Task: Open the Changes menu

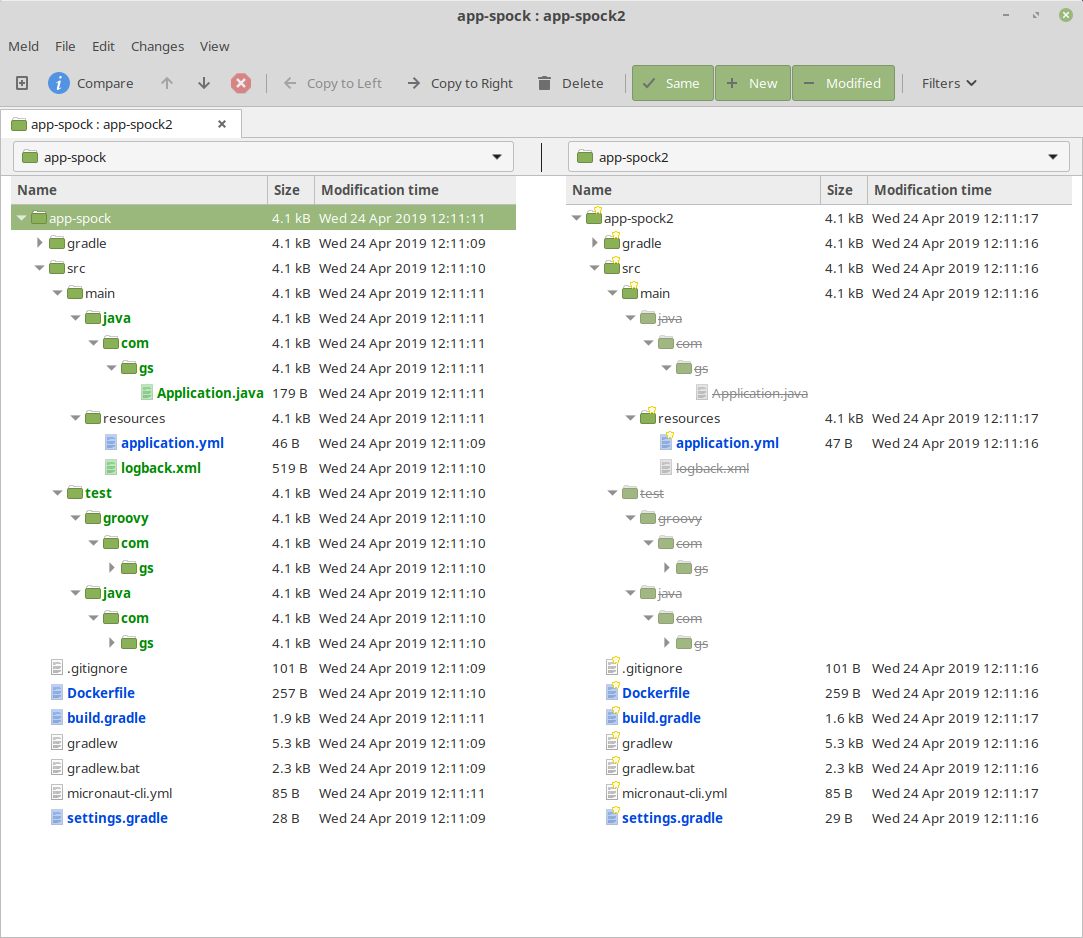Action: [x=157, y=46]
